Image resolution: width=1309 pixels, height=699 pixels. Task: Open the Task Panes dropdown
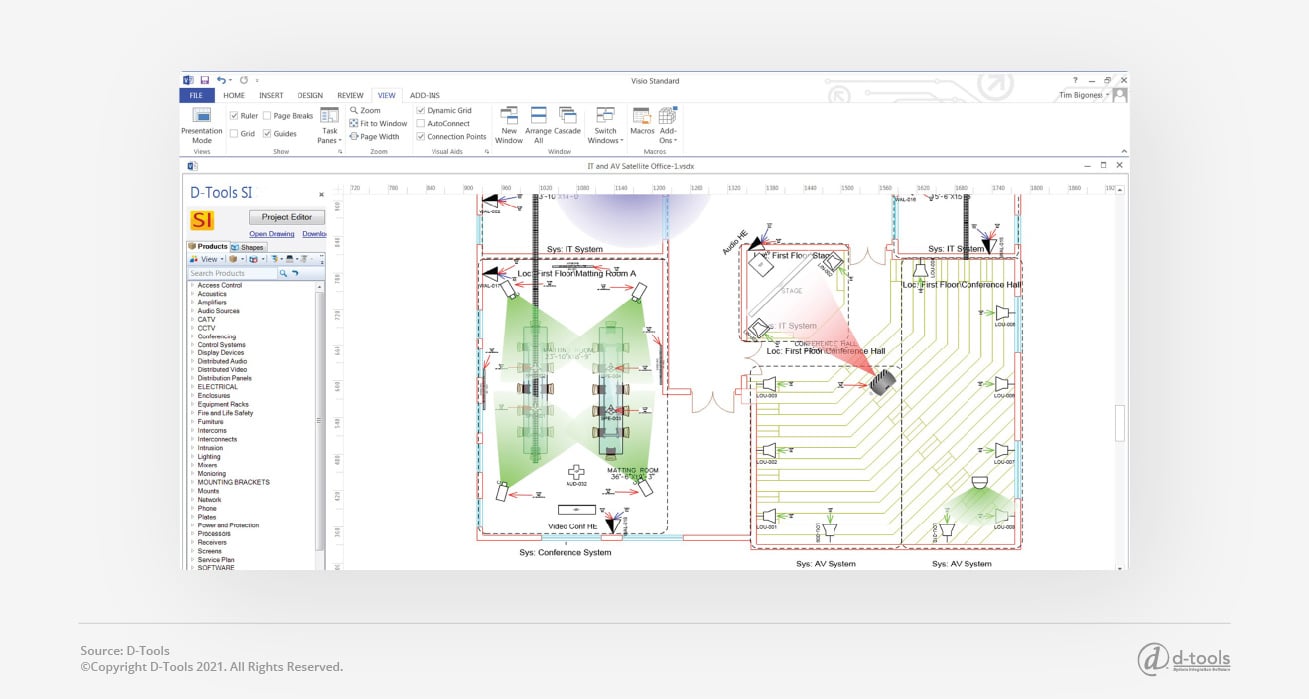point(329,132)
